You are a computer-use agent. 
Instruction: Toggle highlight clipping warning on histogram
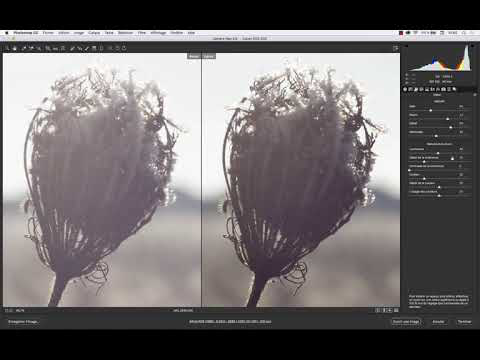coord(472,46)
